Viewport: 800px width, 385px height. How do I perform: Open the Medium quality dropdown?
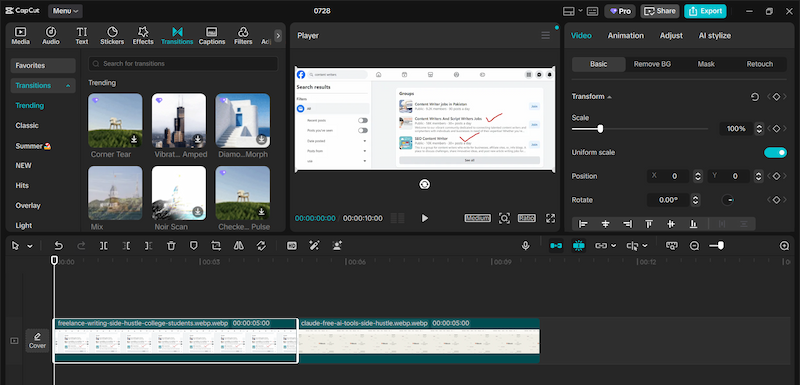coord(477,218)
